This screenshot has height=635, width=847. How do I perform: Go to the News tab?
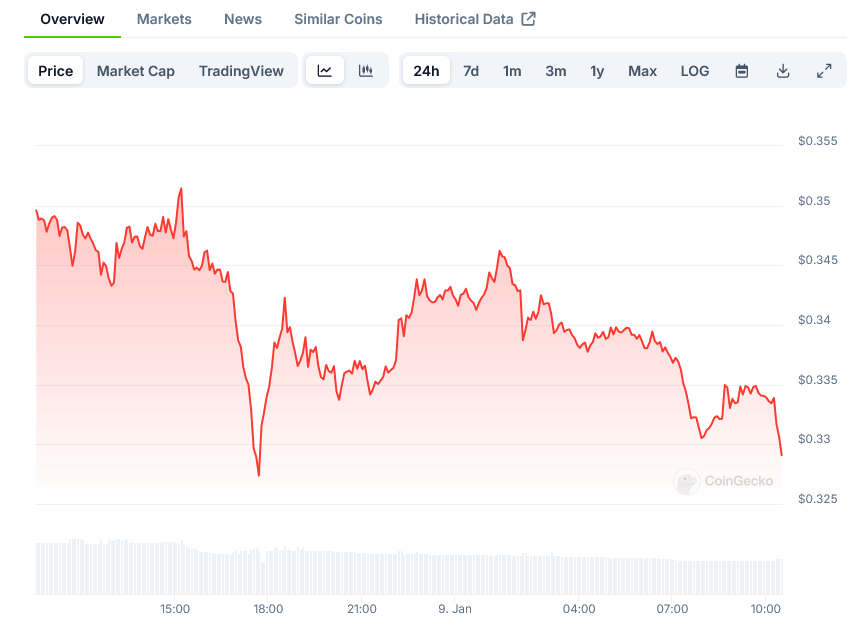click(x=243, y=19)
